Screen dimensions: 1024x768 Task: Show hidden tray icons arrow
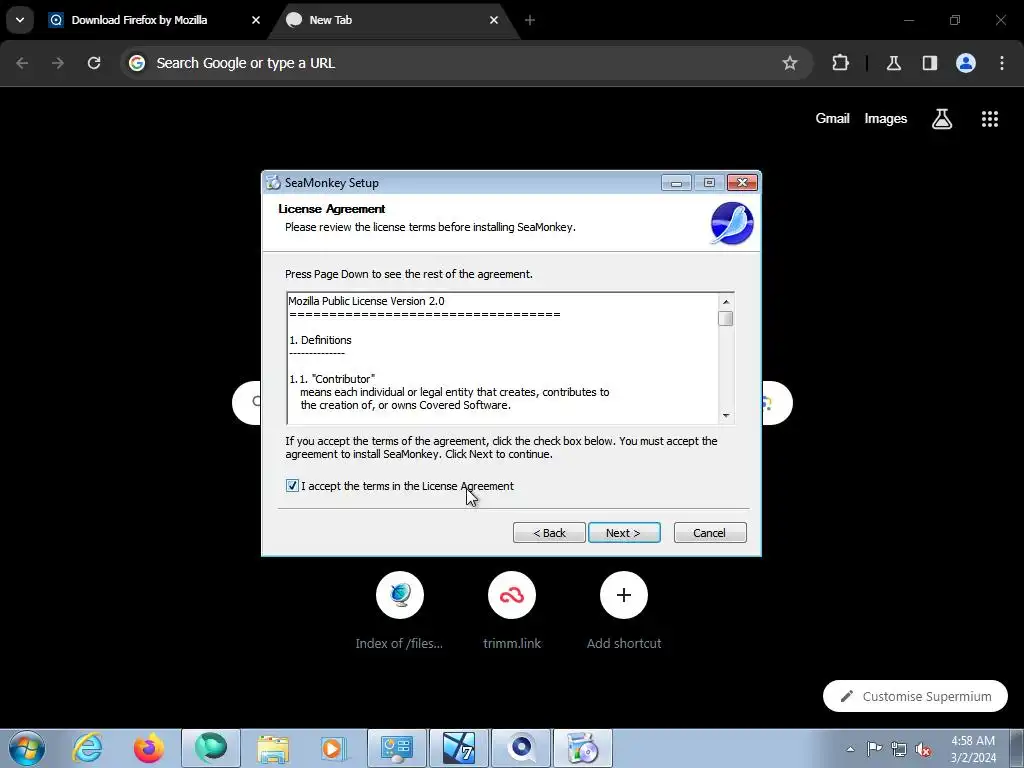850,749
